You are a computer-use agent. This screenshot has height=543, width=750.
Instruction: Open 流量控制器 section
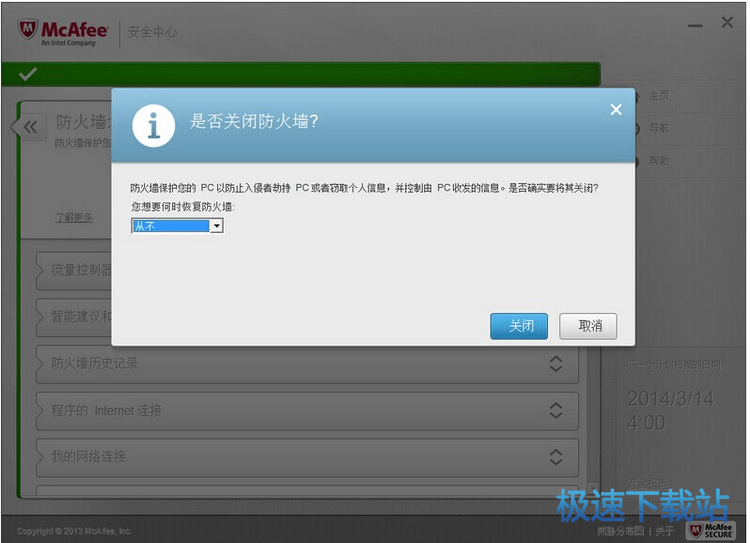point(74,270)
